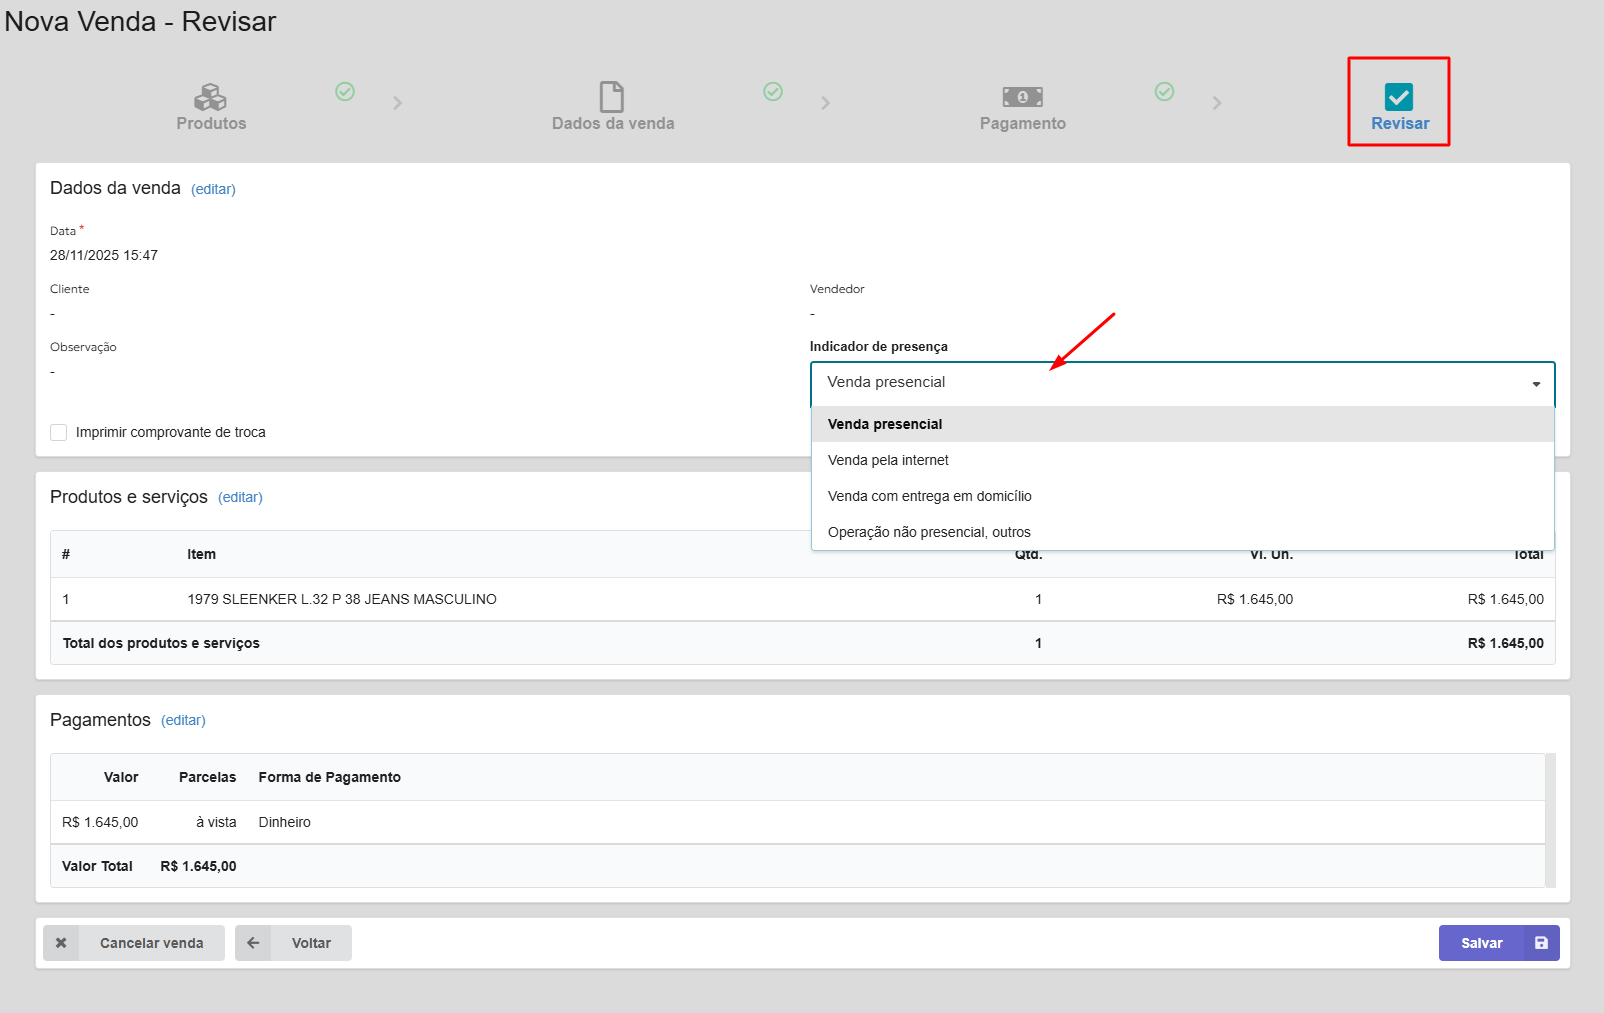This screenshot has height=1013, width=1604.
Task: Click the Produtos boxes step icon
Action: coord(210,97)
